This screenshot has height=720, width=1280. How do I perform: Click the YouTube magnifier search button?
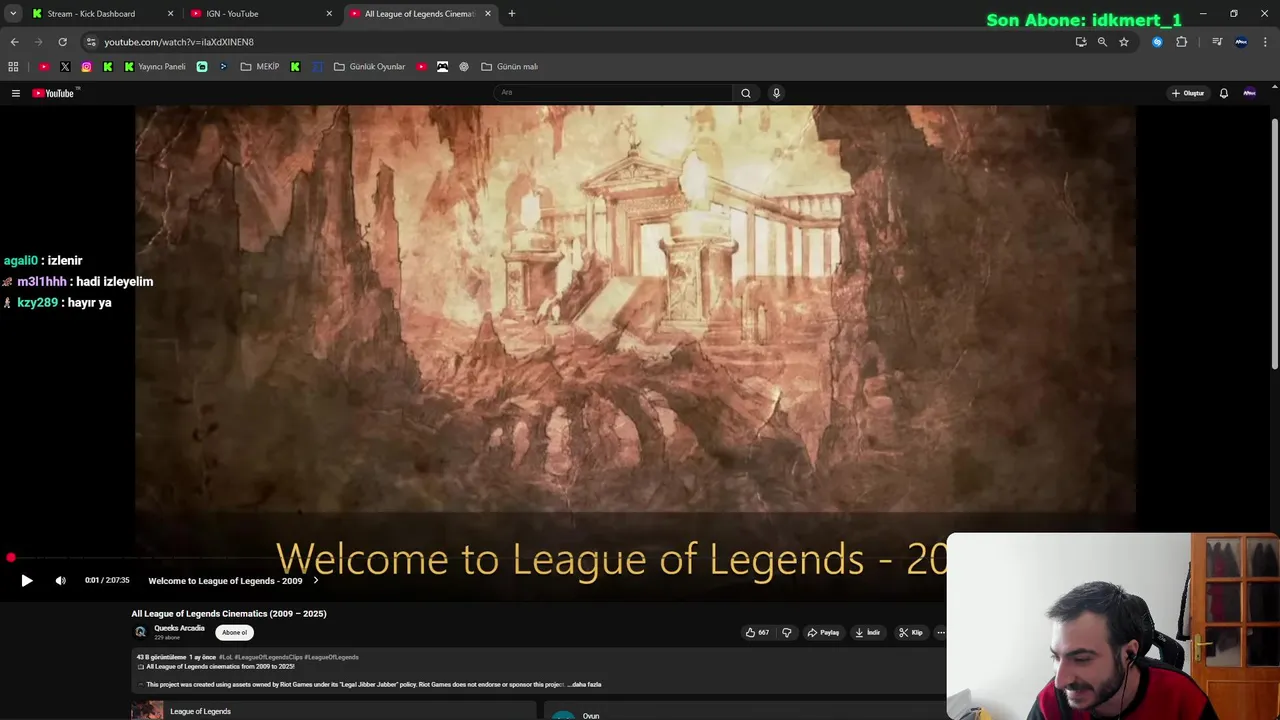pos(745,93)
